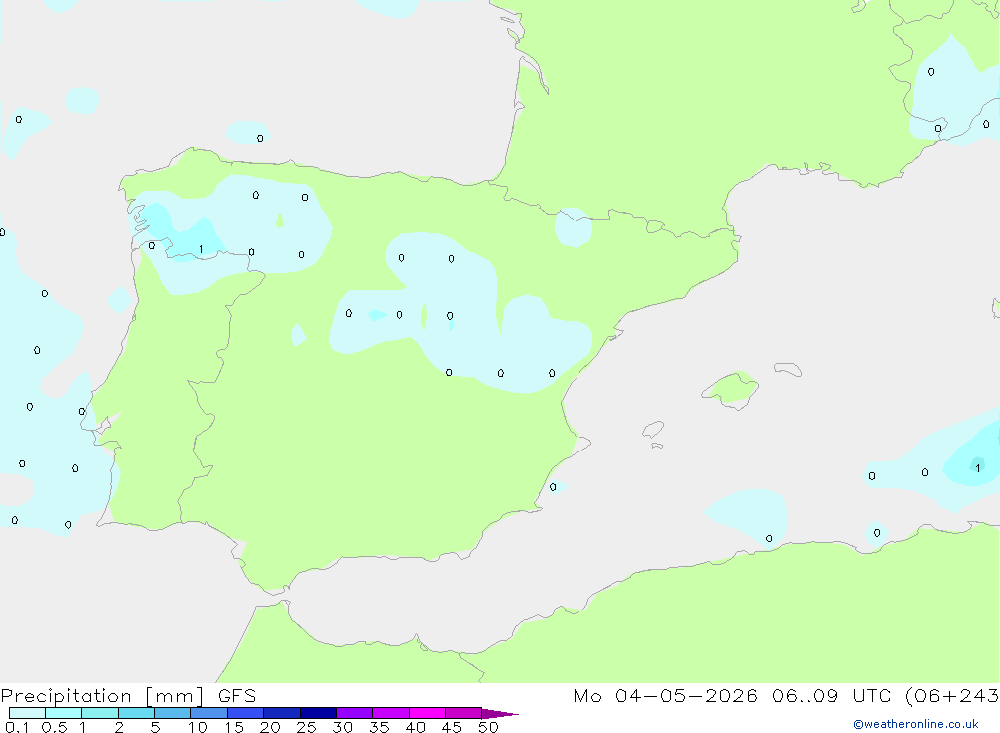Pick the magenta swatch between 40 and 45

[427, 713]
